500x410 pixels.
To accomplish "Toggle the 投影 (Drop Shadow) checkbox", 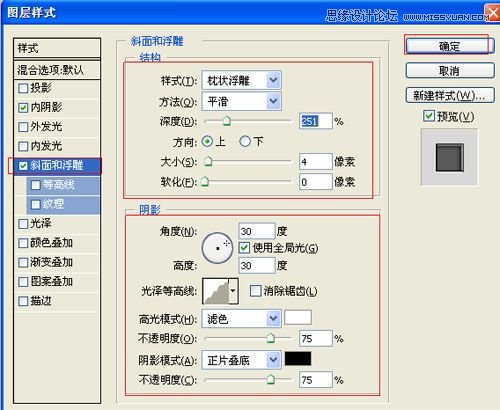I will (23, 88).
